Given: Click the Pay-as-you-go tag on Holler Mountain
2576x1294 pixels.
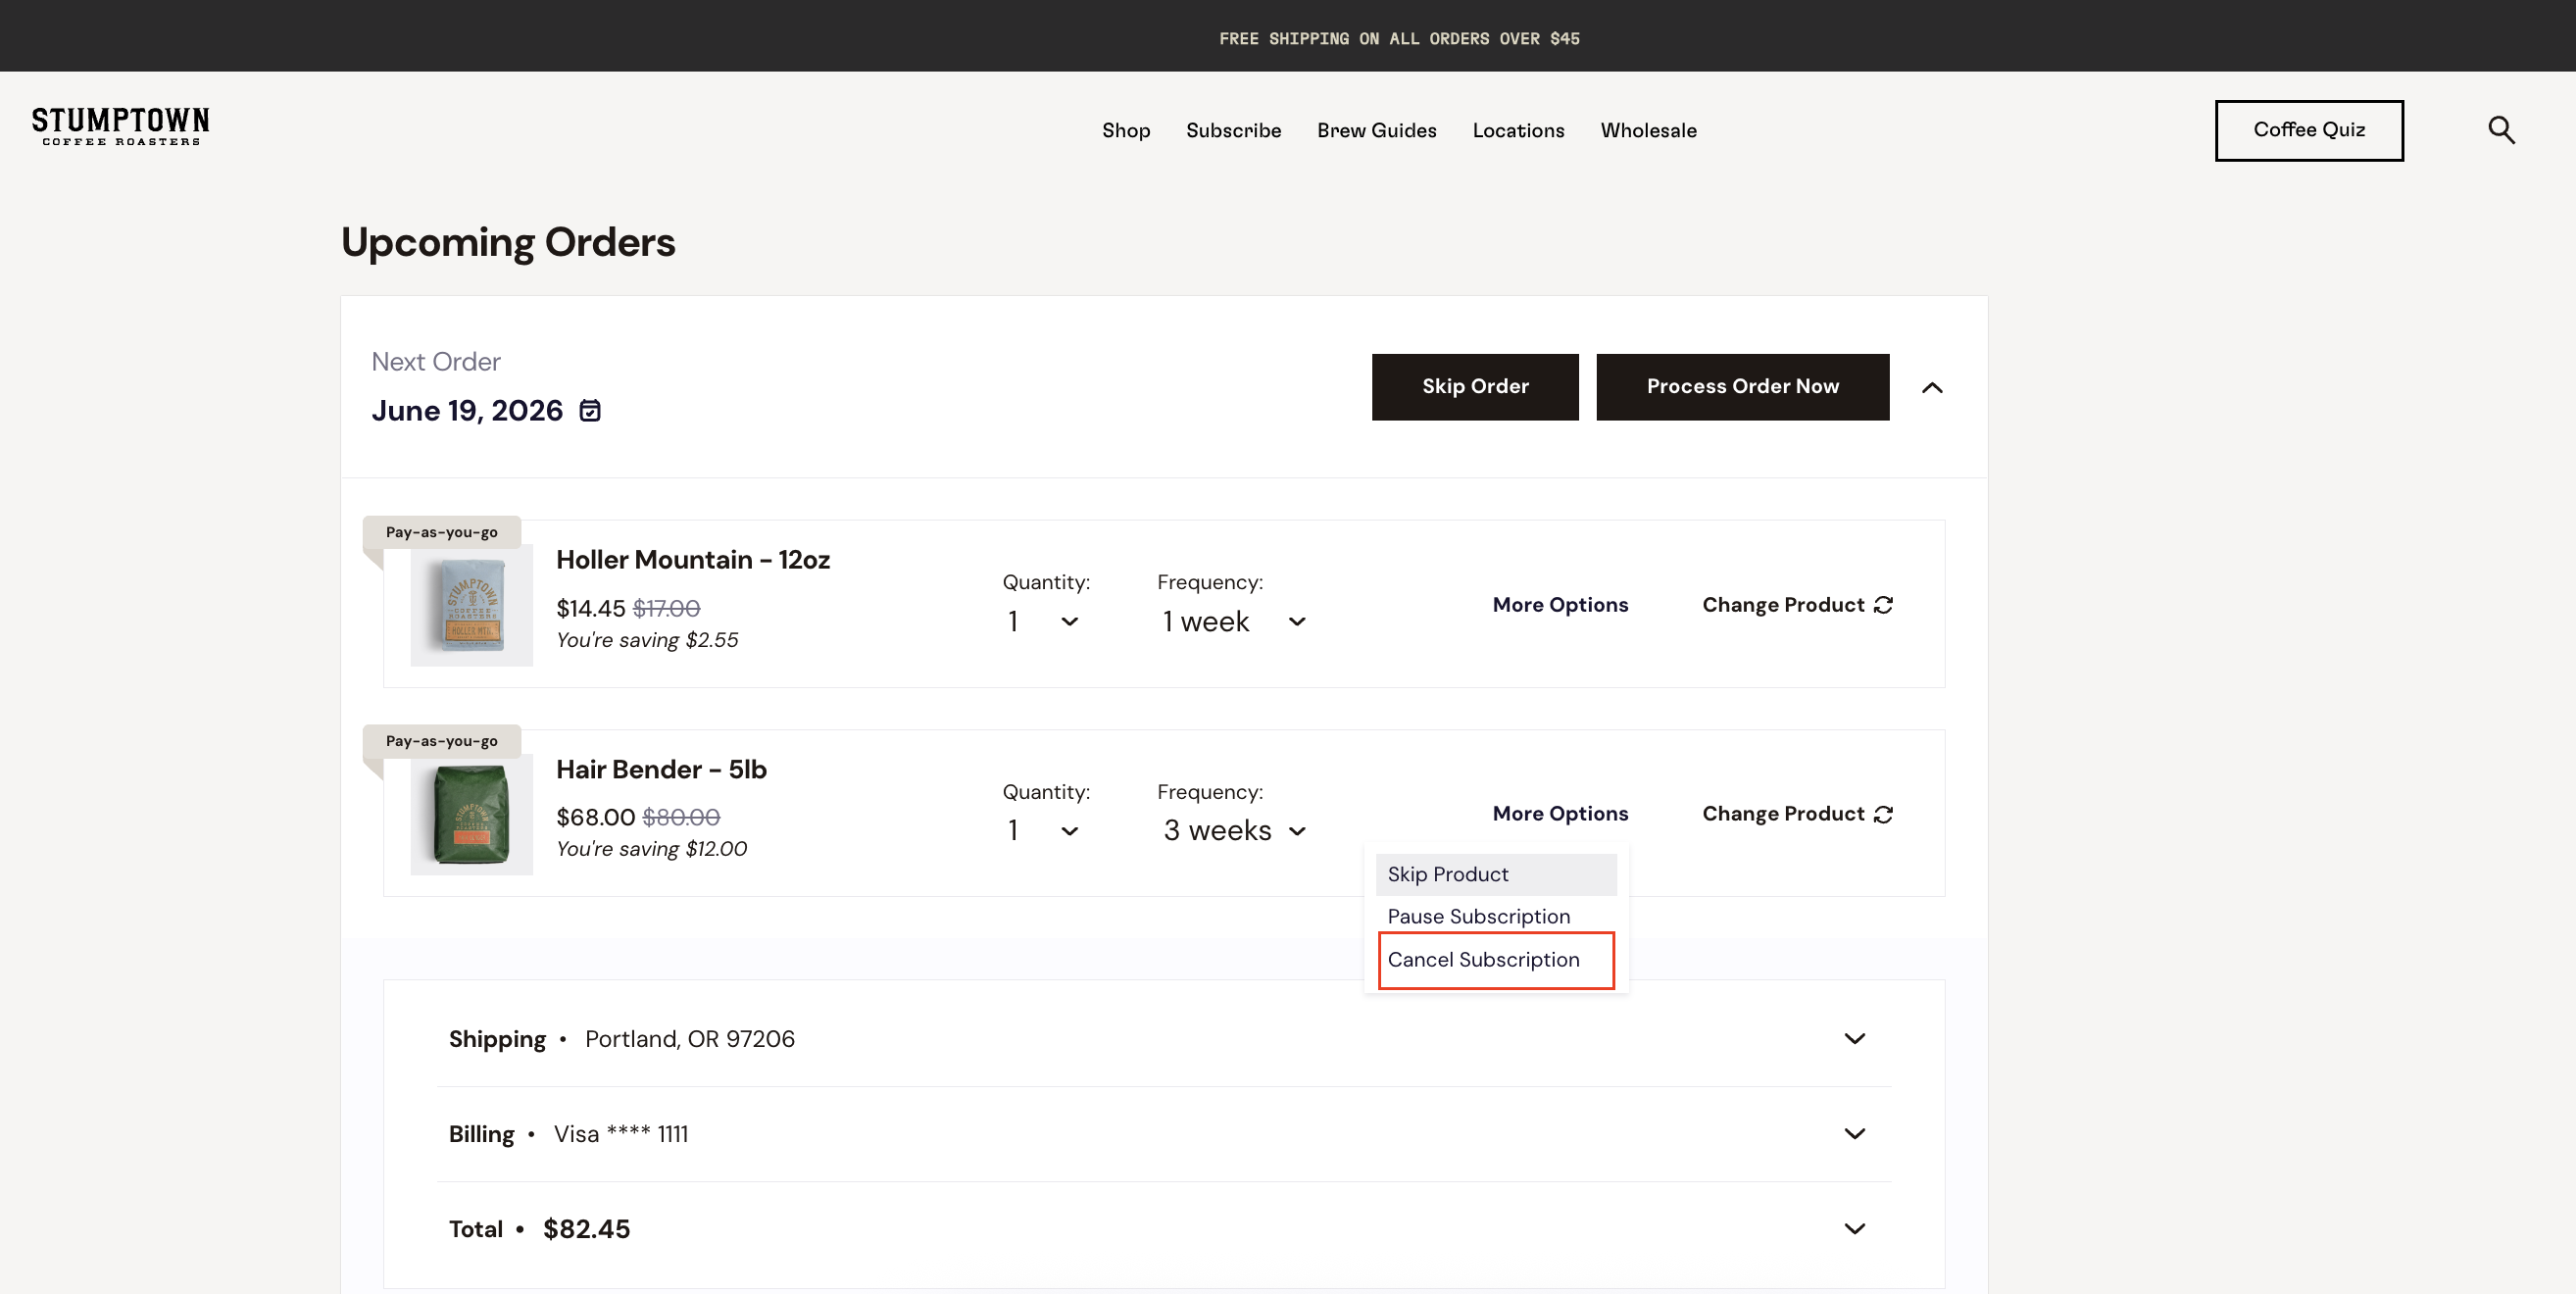Looking at the screenshot, I should (441, 532).
